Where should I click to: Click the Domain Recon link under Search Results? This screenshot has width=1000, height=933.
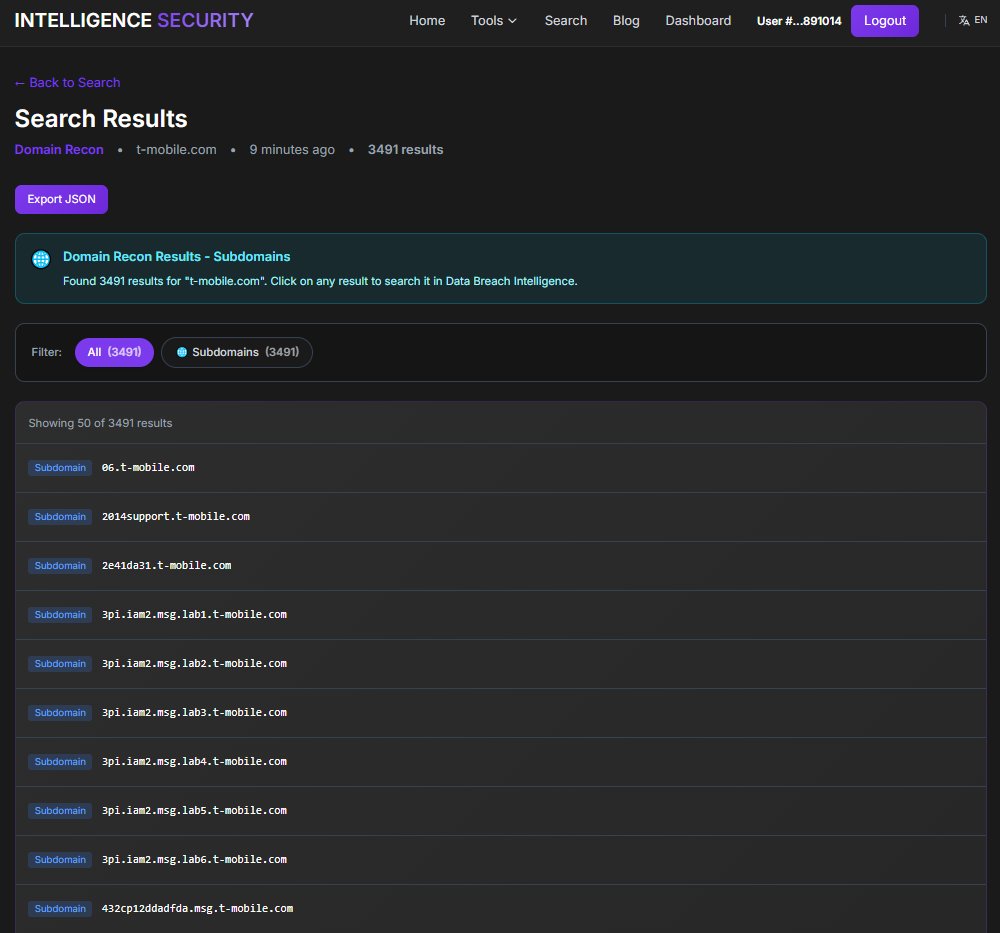coord(59,149)
